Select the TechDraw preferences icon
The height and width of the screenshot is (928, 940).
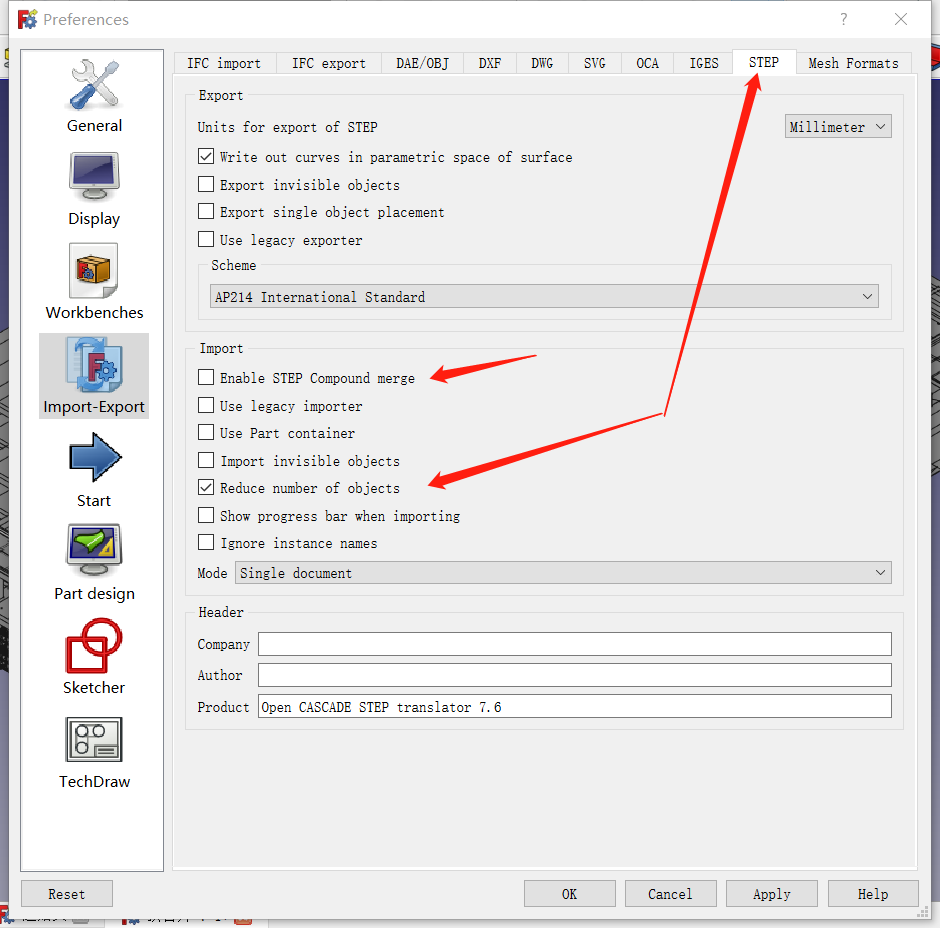point(94,740)
